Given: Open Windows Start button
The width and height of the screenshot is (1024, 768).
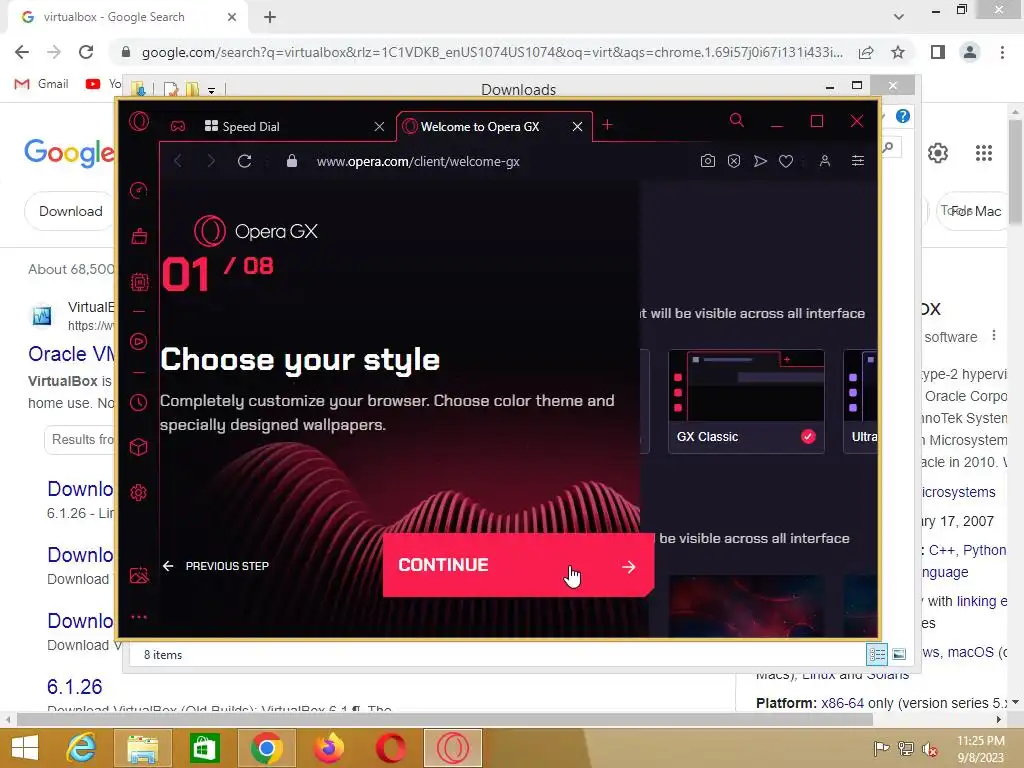Looking at the screenshot, I should click(x=25, y=748).
